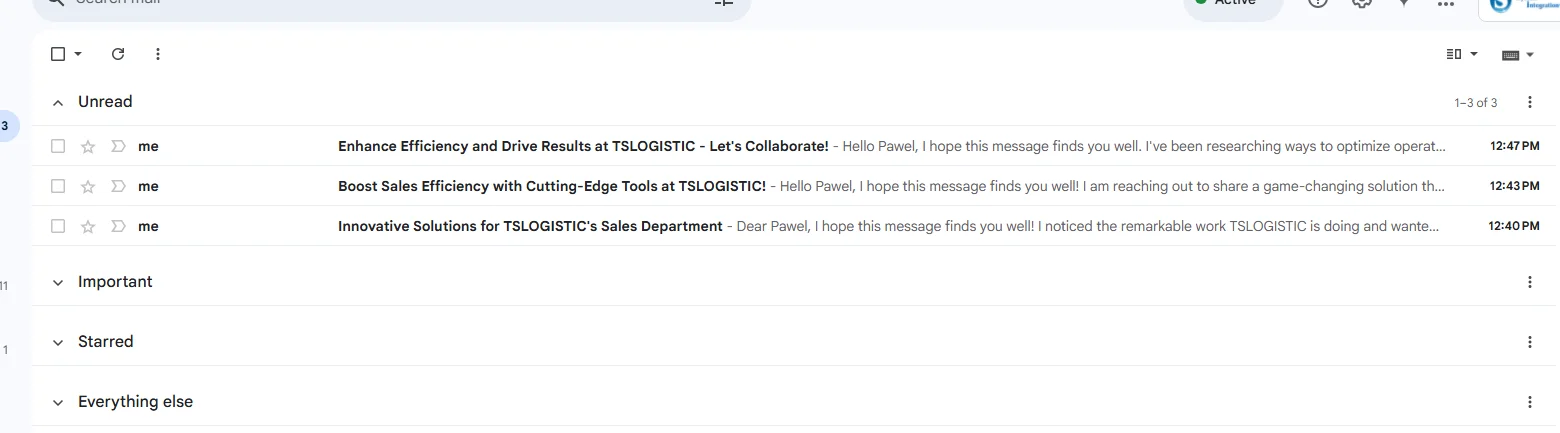Check the Enhance Efficiency email checkbox

tap(58, 147)
